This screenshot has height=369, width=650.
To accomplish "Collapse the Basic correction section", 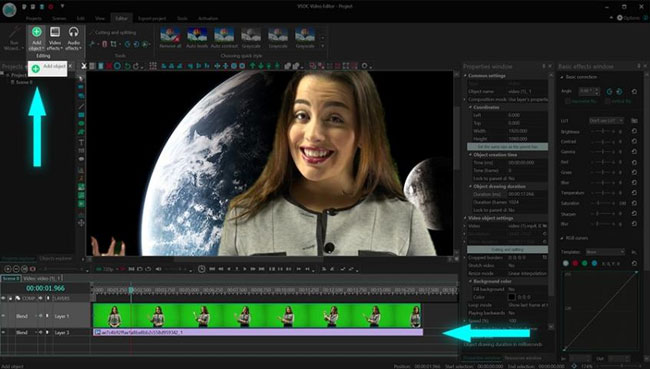I will point(562,77).
